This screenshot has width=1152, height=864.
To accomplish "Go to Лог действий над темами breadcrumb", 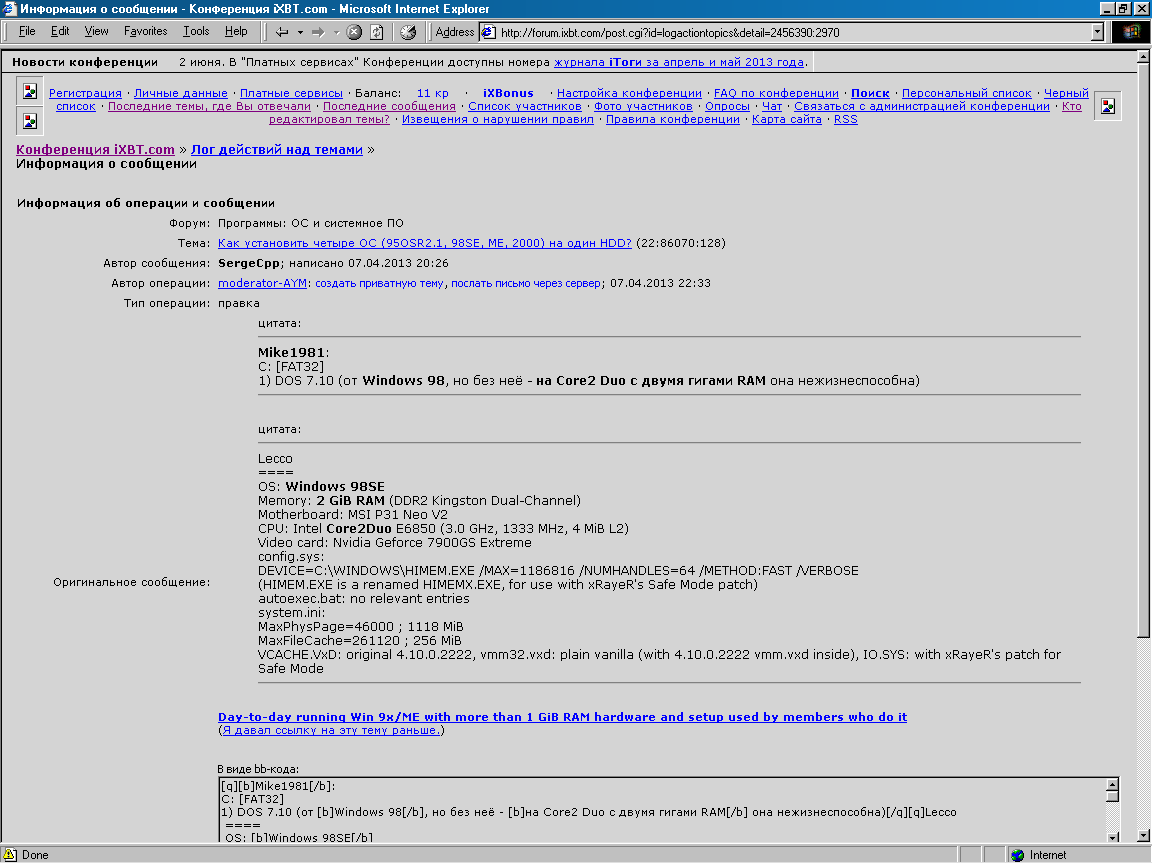I will [277, 150].
